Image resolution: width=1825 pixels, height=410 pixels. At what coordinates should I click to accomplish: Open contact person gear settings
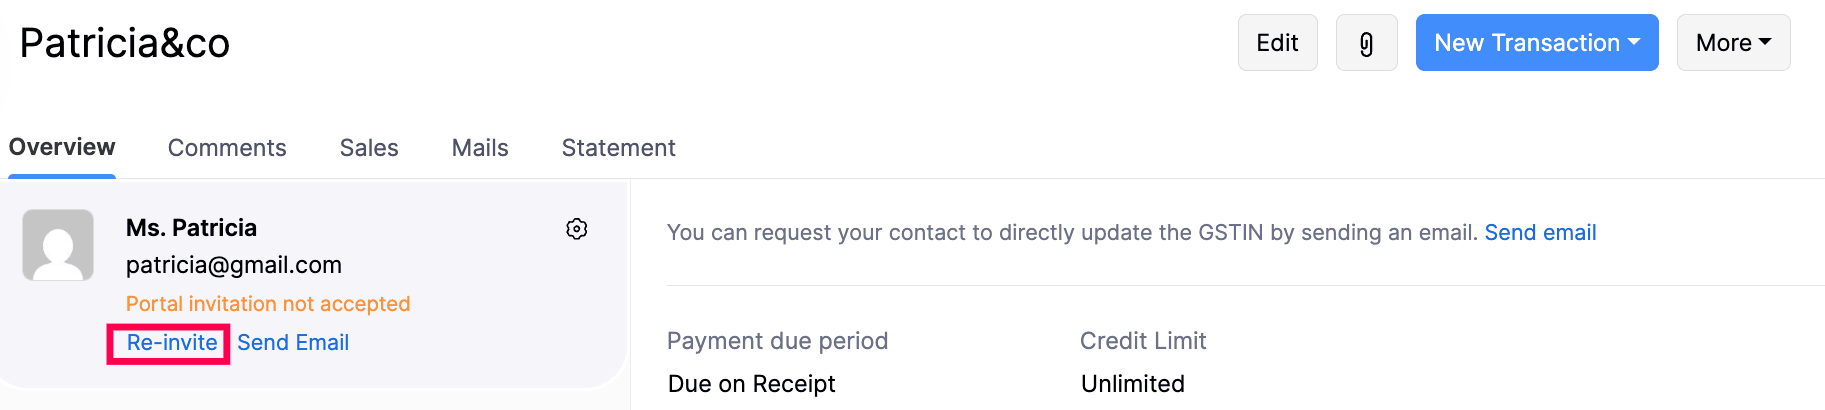pos(577,229)
